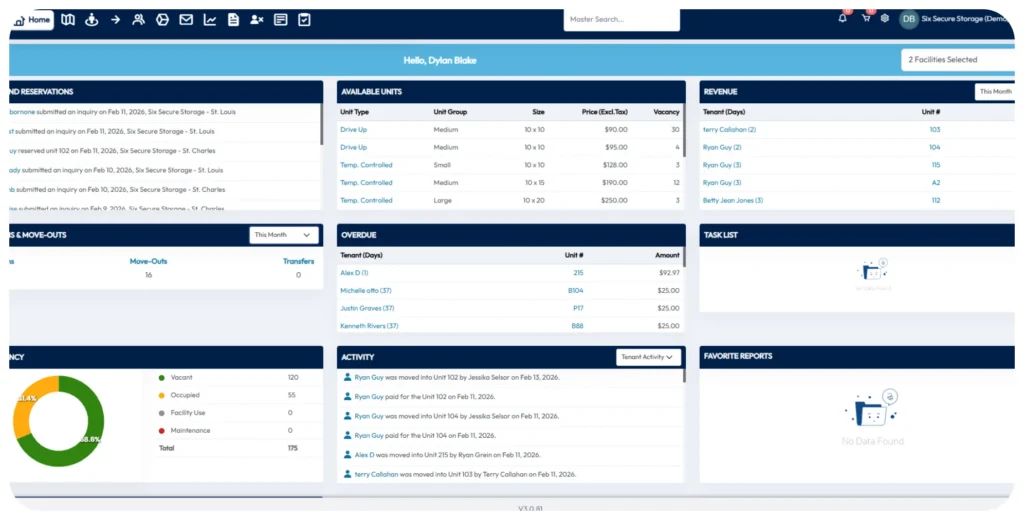Open unit 112 in Revenue list

pos(936,200)
